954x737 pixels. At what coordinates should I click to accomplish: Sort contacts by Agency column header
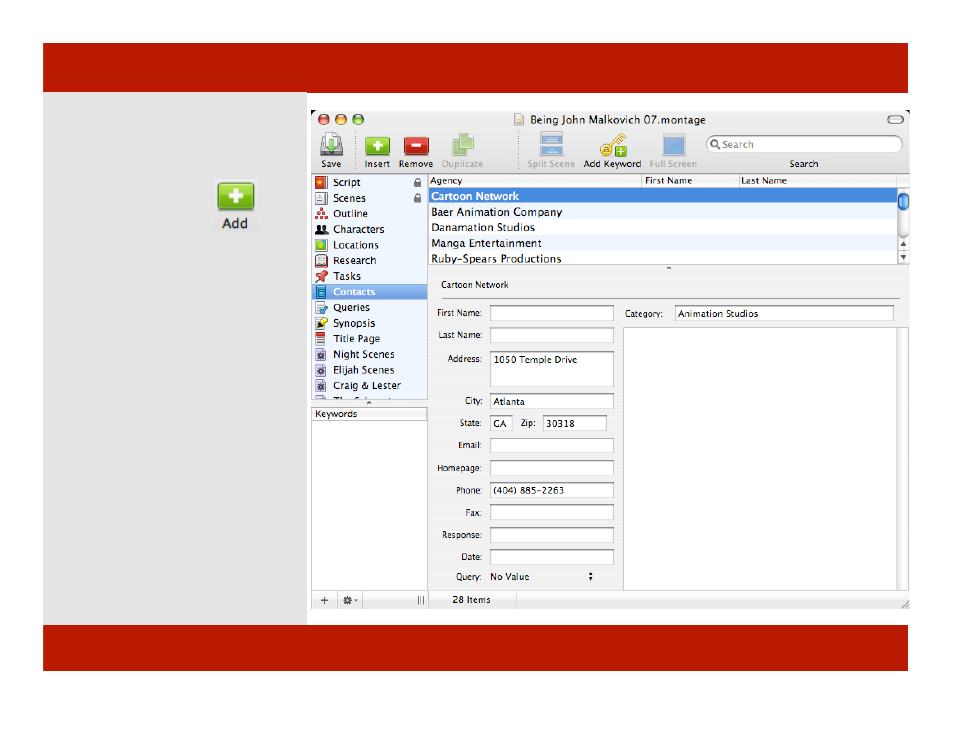pyautogui.click(x=535, y=181)
